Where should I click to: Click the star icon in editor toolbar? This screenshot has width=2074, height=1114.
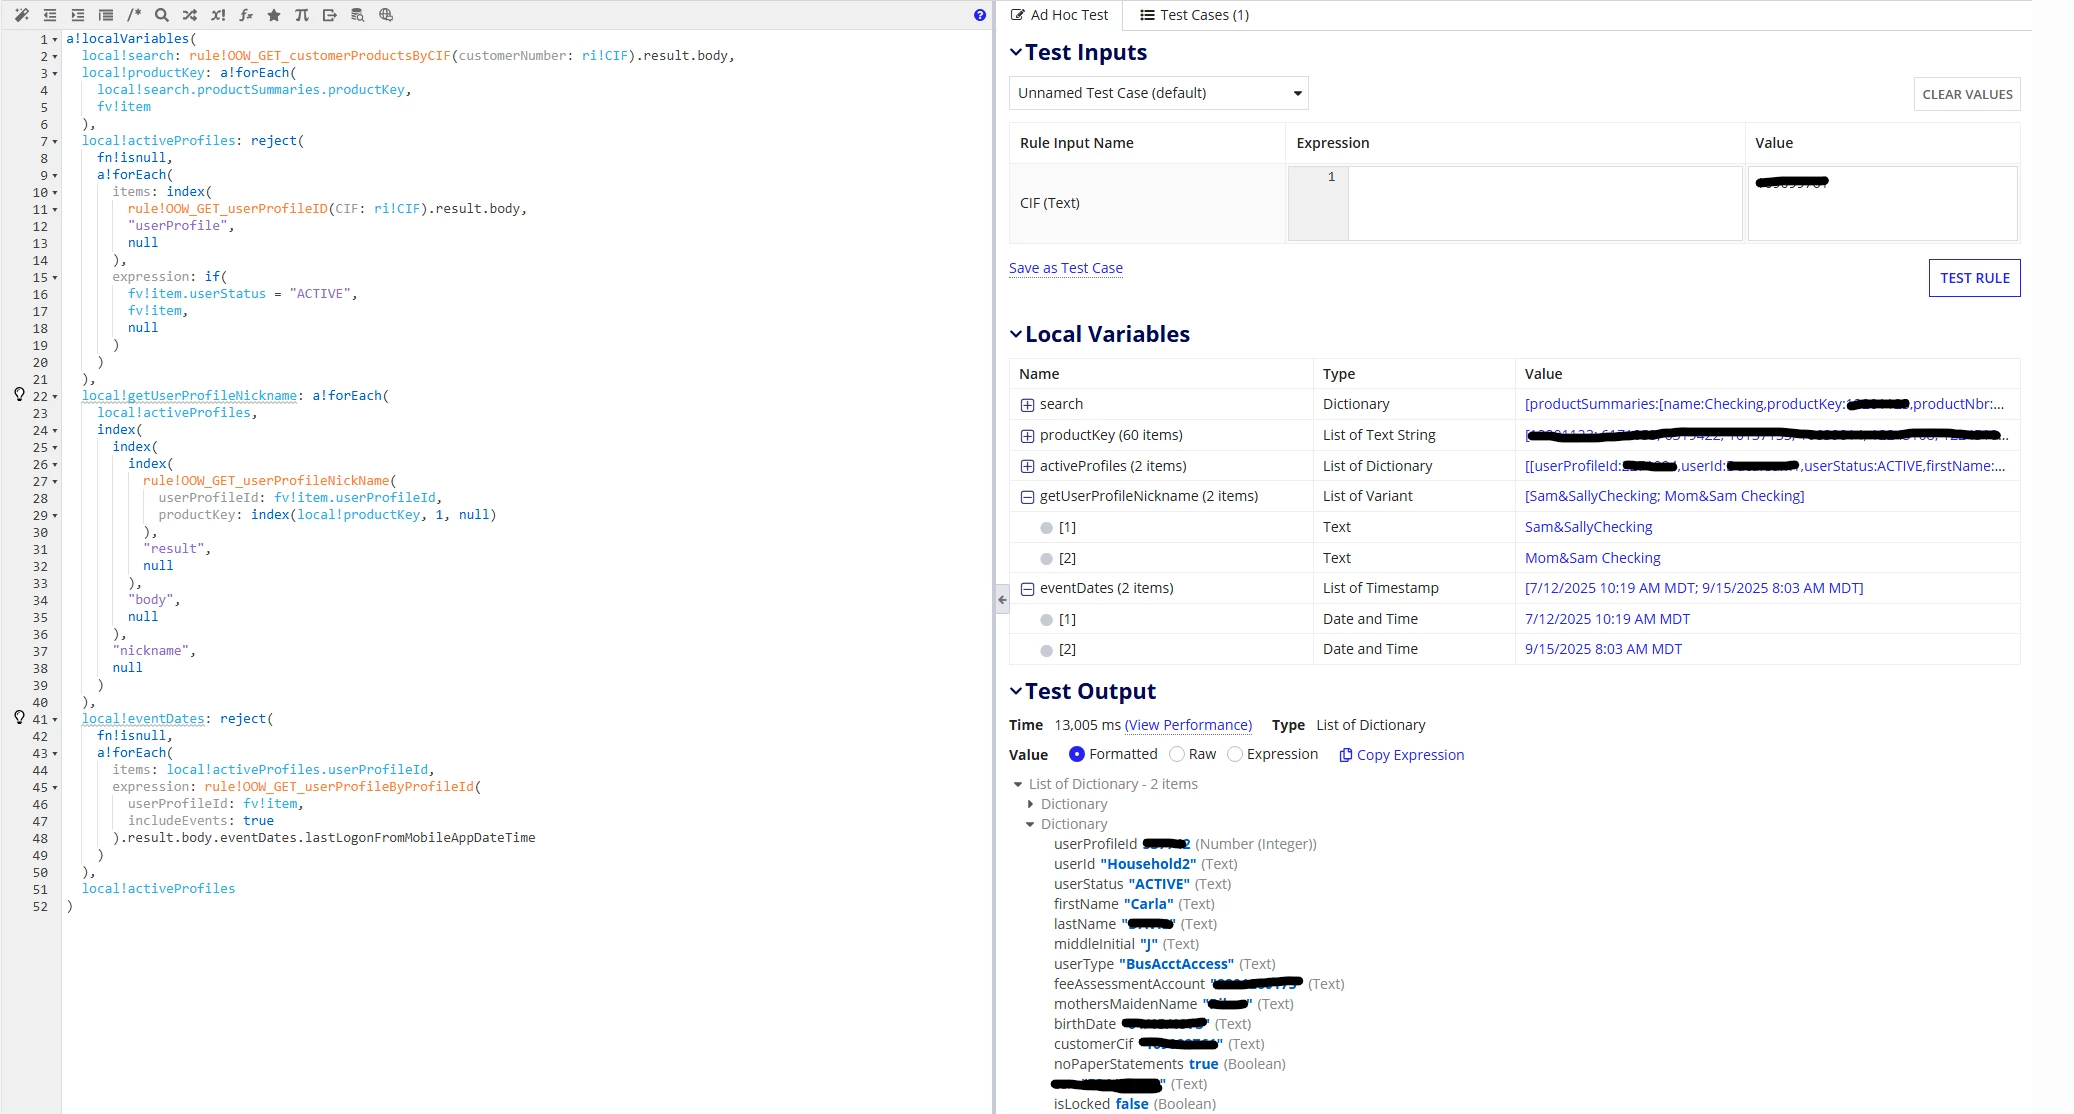tap(274, 15)
